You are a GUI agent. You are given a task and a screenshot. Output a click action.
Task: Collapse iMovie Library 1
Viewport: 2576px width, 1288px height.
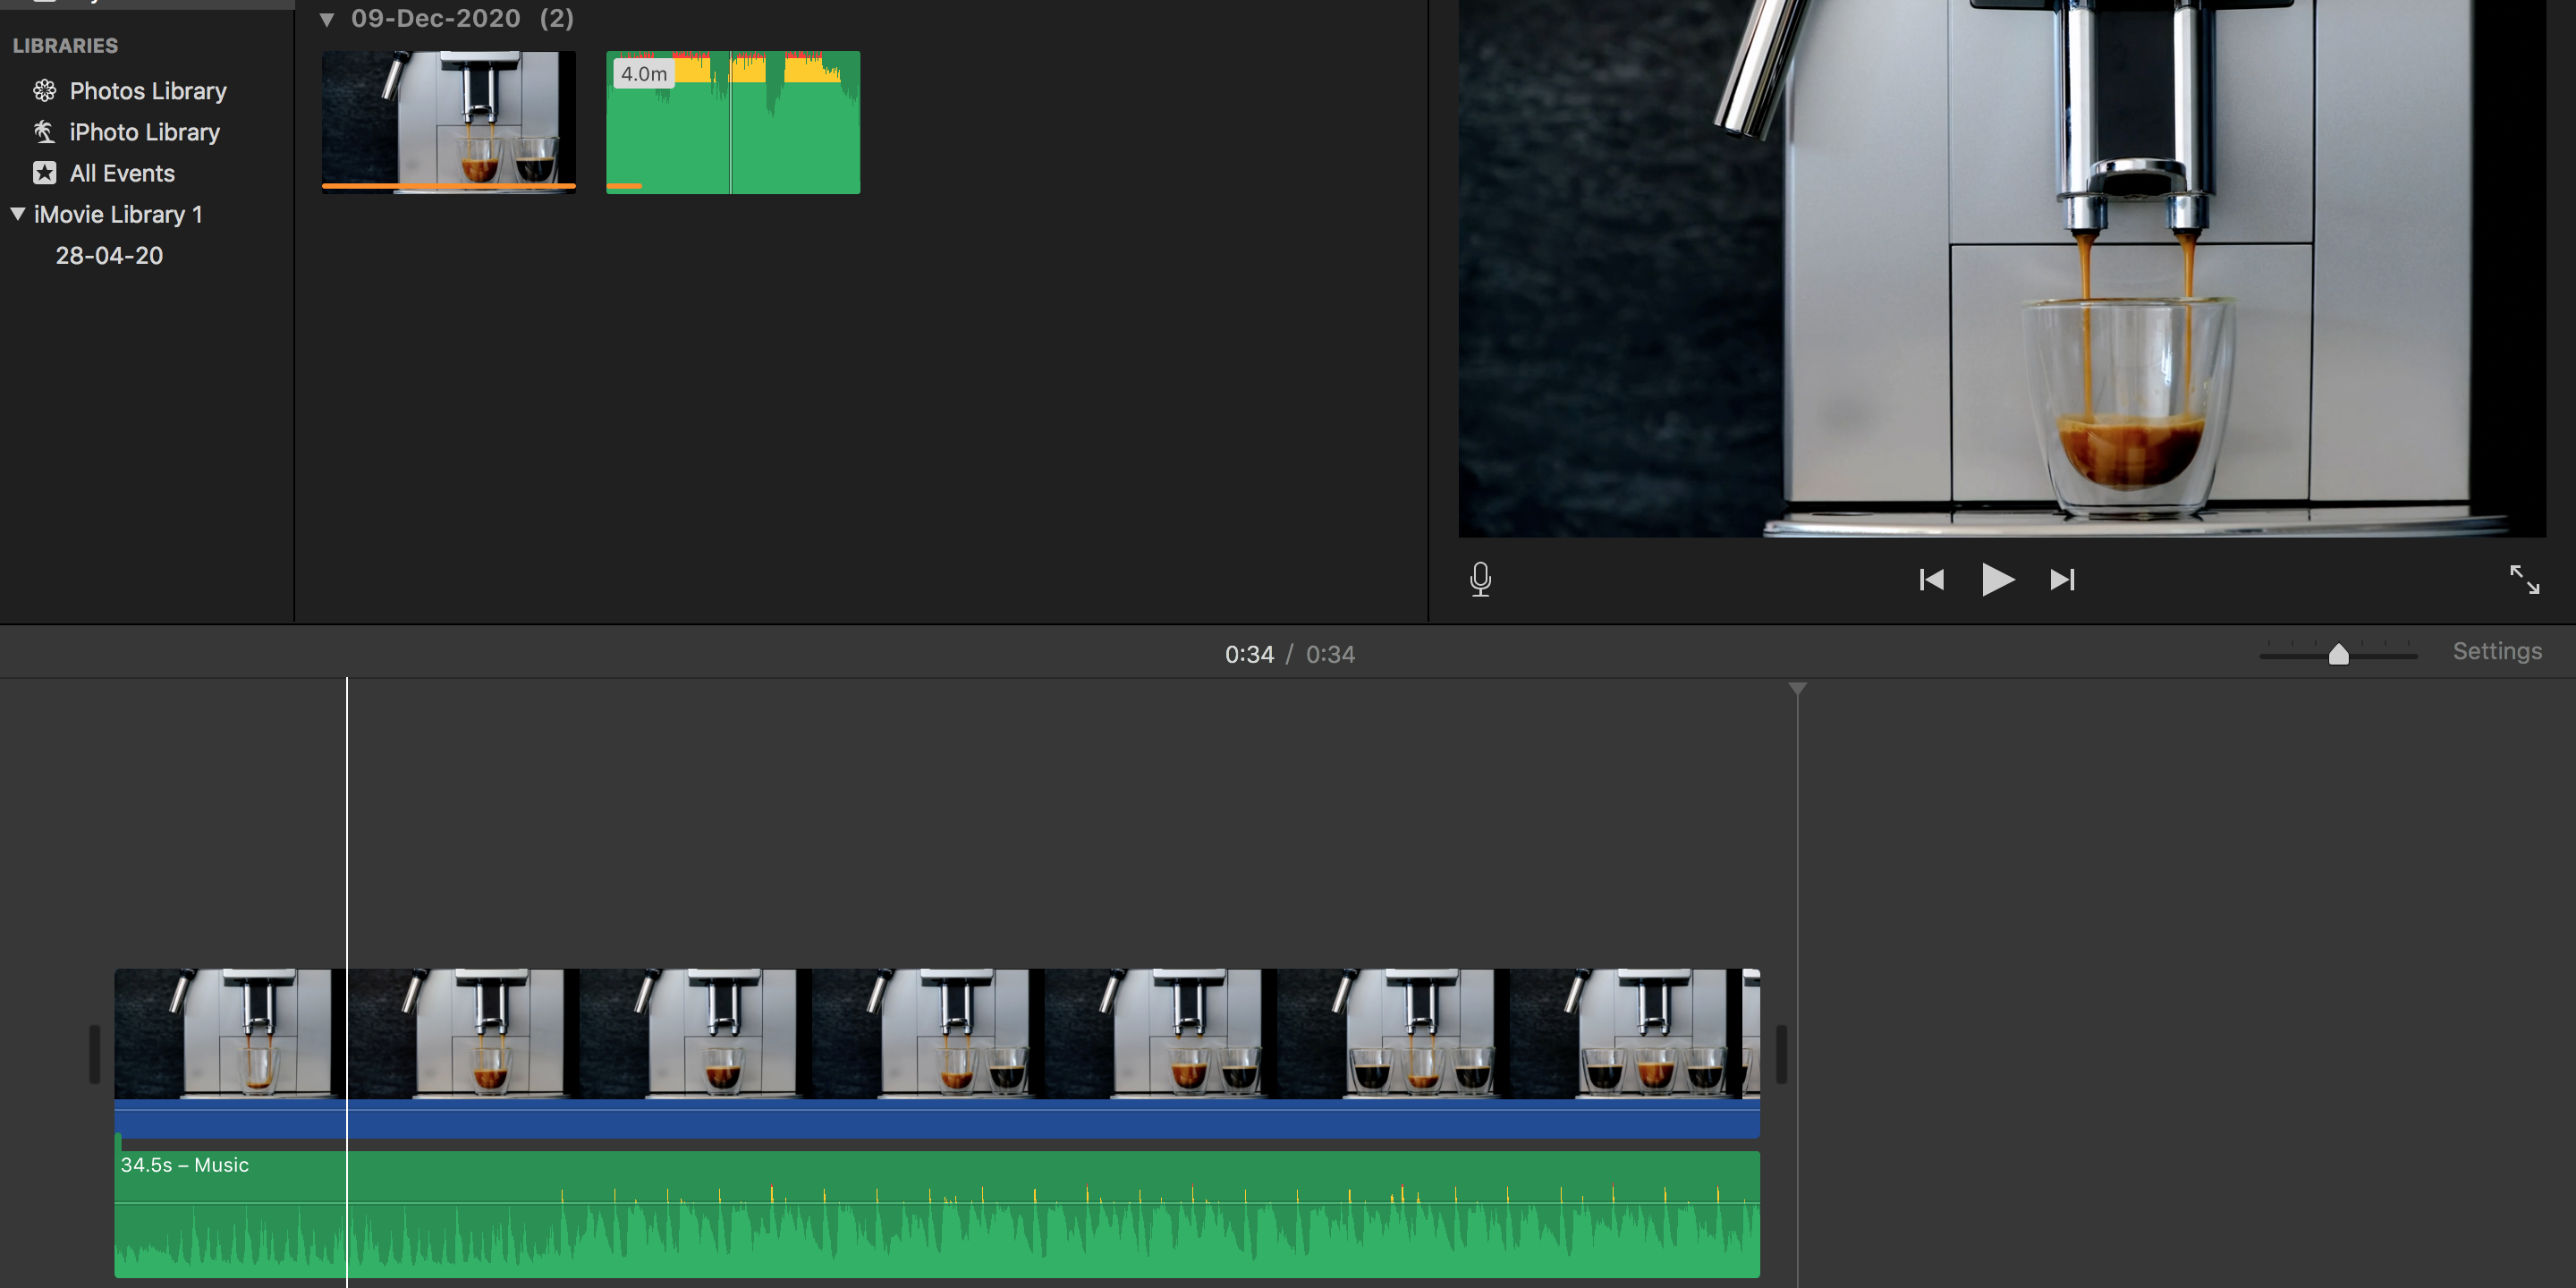16,213
